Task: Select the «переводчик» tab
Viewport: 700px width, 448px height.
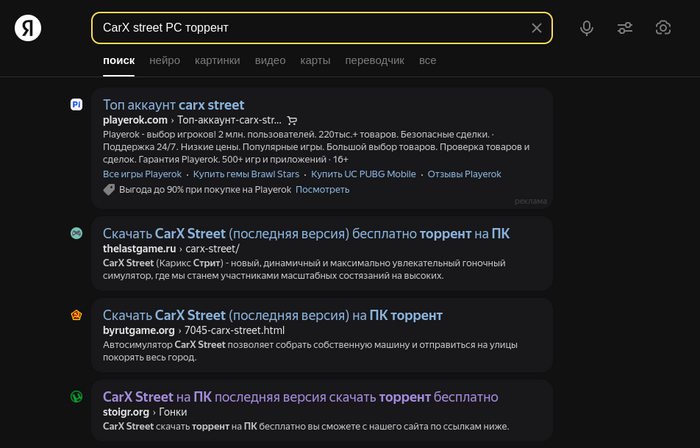Action: tap(374, 61)
